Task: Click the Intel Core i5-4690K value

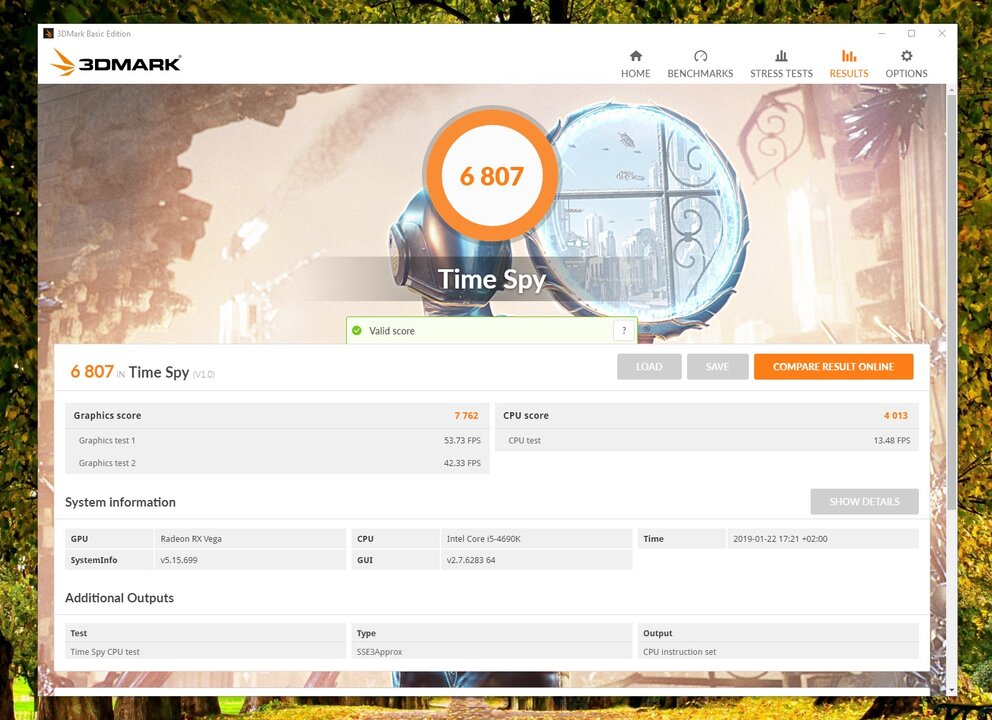Action: pos(483,539)
